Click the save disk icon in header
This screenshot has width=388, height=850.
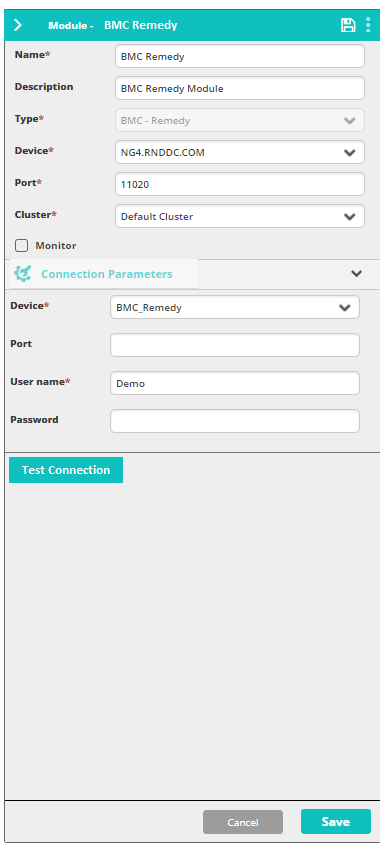coord(348,25)
